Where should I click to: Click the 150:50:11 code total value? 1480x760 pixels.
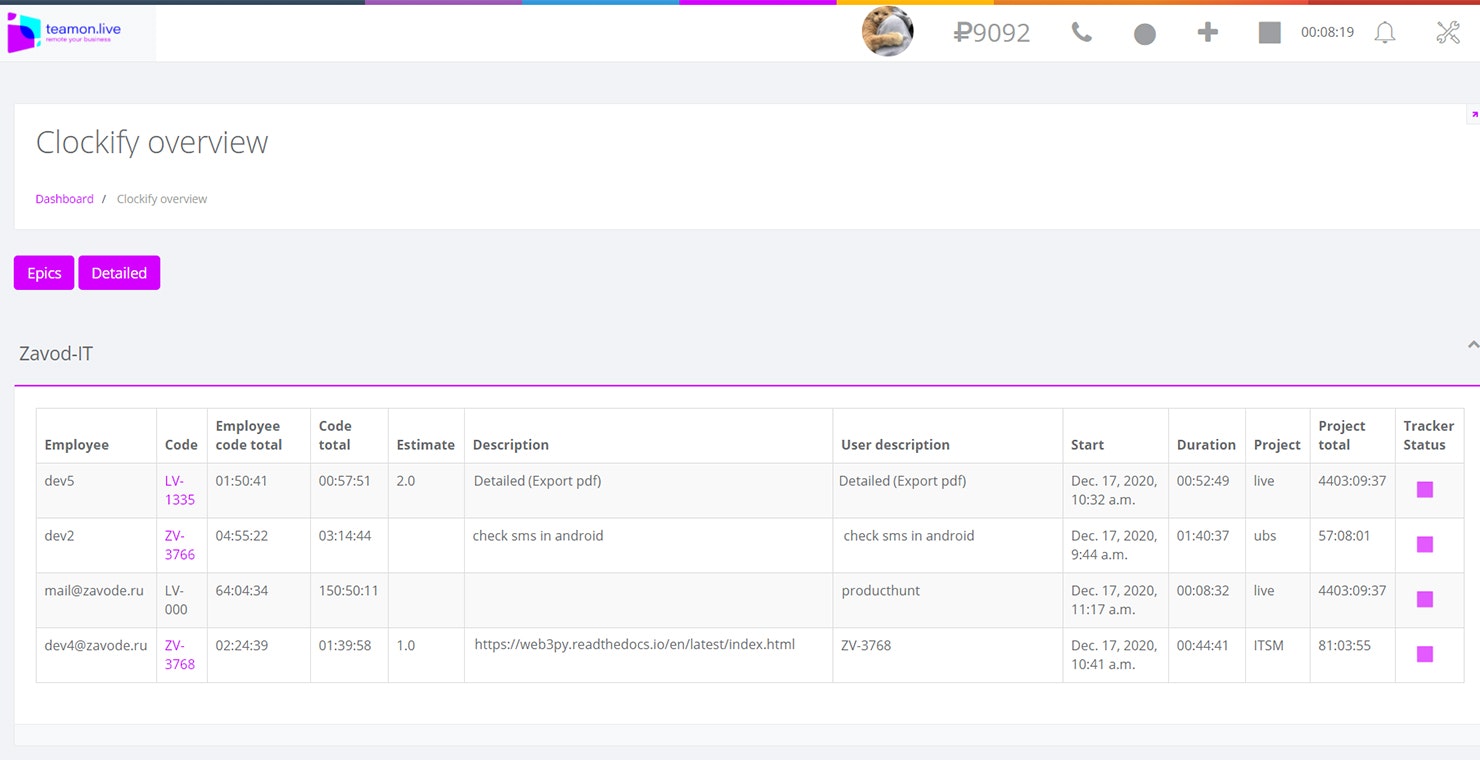tap(349, 591)
